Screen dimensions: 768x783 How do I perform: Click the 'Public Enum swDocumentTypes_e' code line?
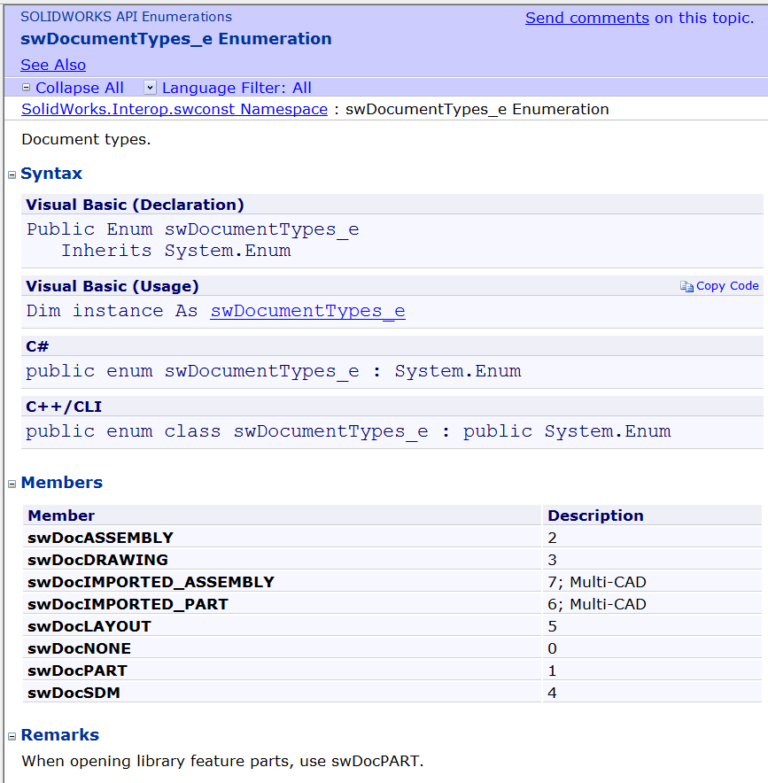(x=193, y=230)
